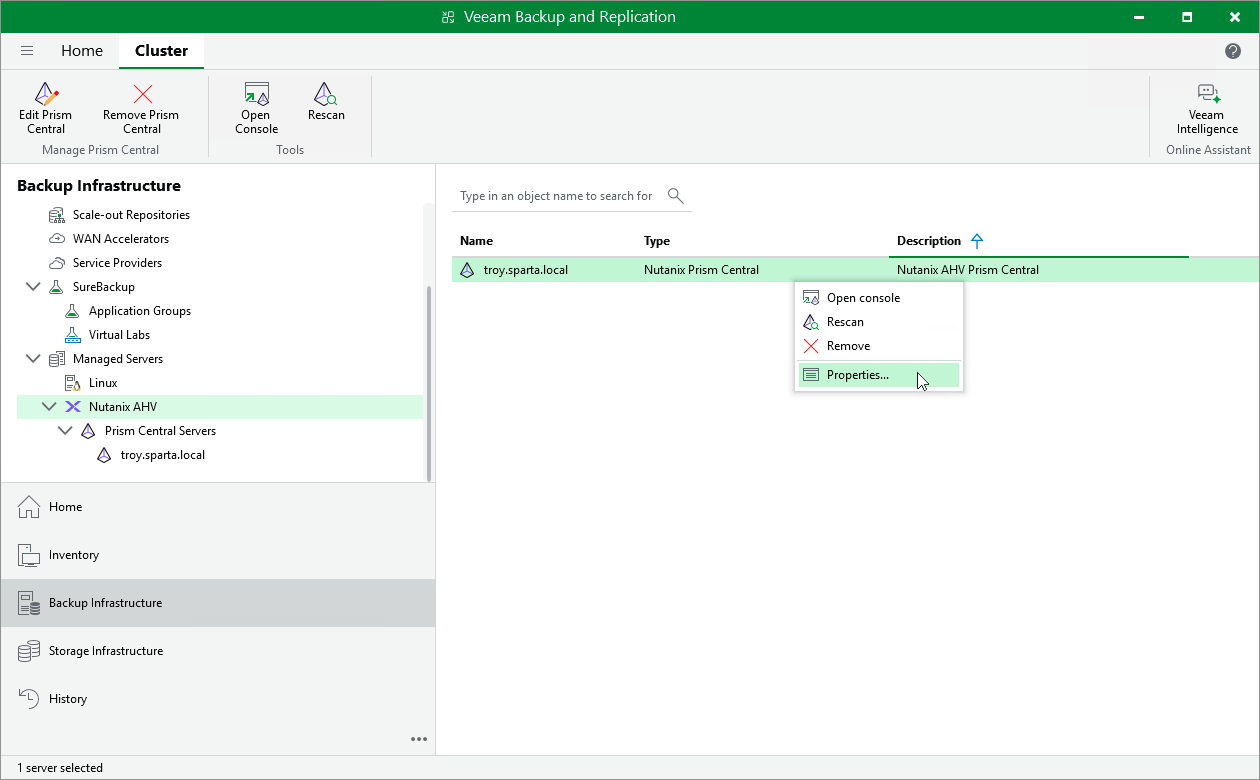Select Linux under Managed Servers

point(103,383)
